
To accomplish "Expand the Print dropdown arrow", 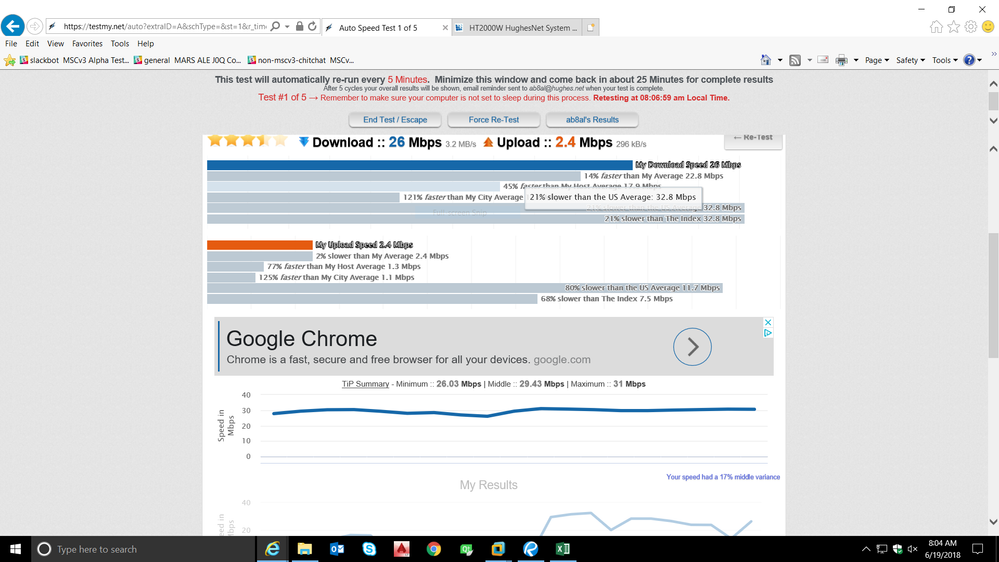I will click(x=856, y=61).
